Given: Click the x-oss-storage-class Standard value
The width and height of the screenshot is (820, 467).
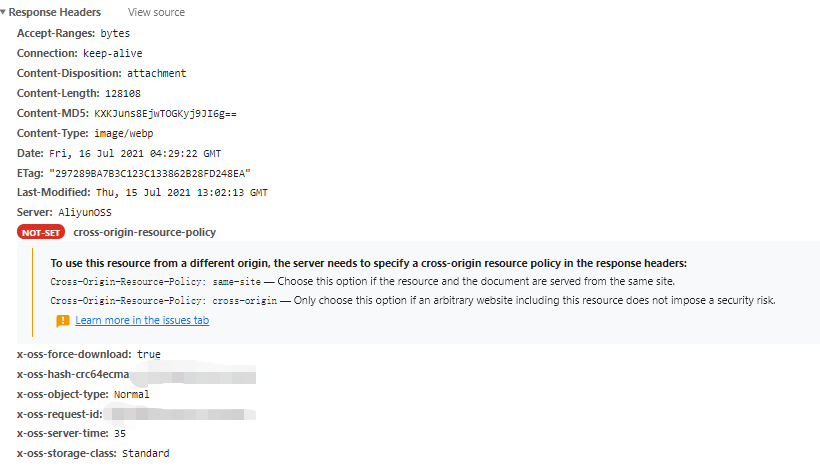Looking at the screenshot, I should [146, 453].
